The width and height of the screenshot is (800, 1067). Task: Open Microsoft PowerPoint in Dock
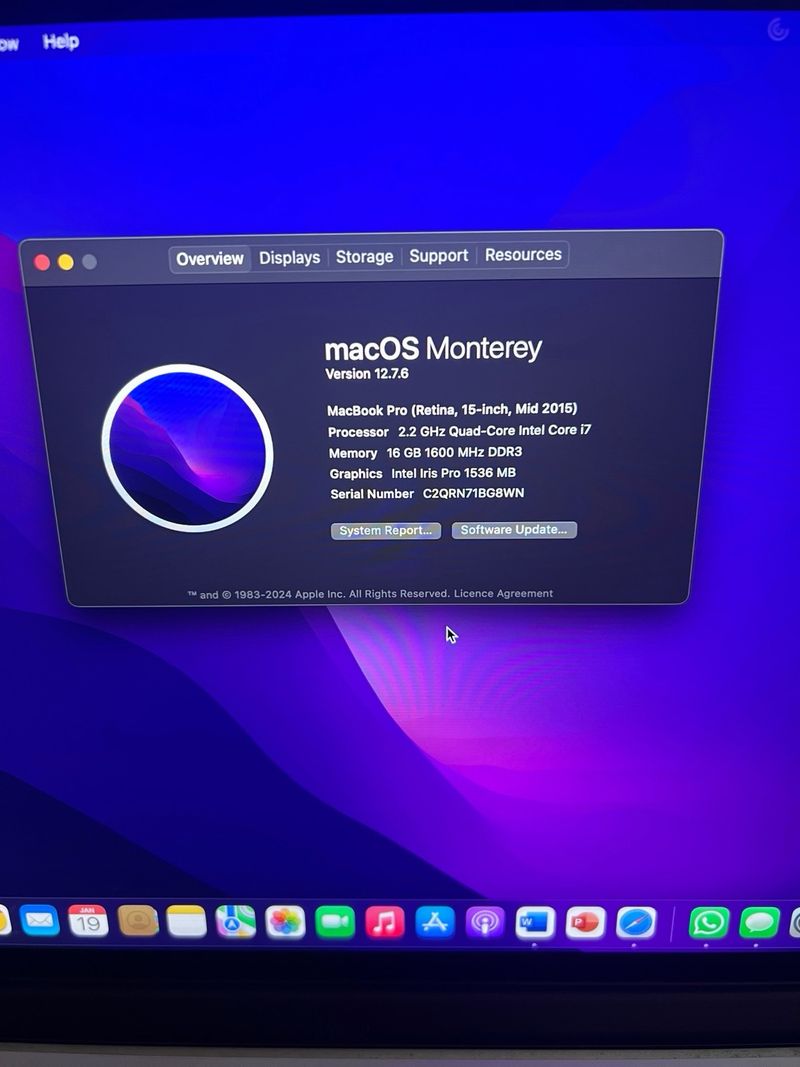[586, 923]
